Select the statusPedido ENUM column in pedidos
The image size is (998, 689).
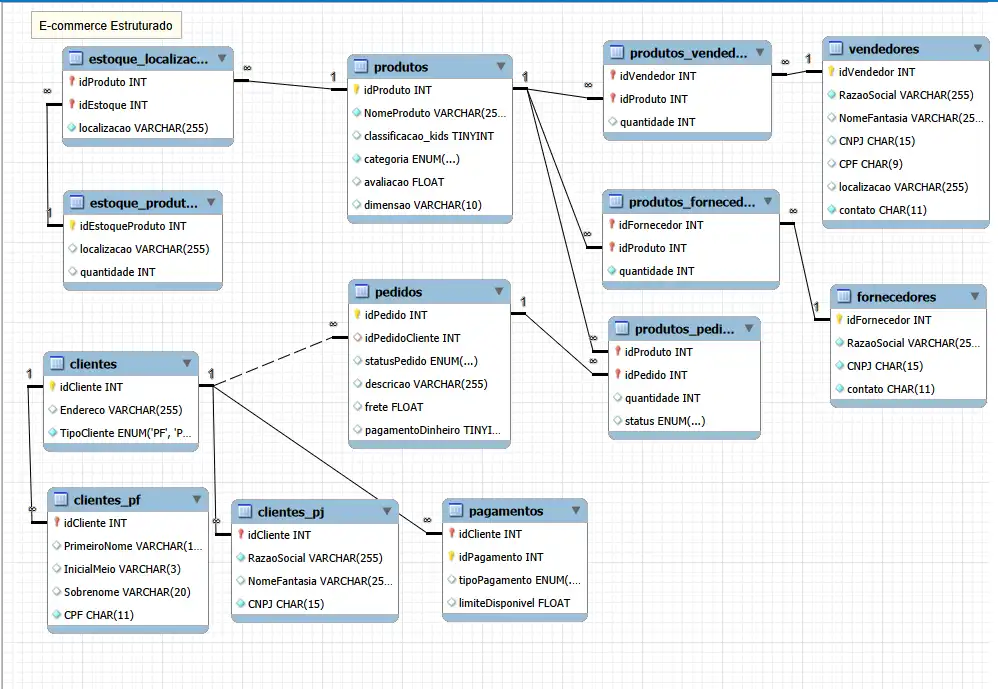coord(414,361)
